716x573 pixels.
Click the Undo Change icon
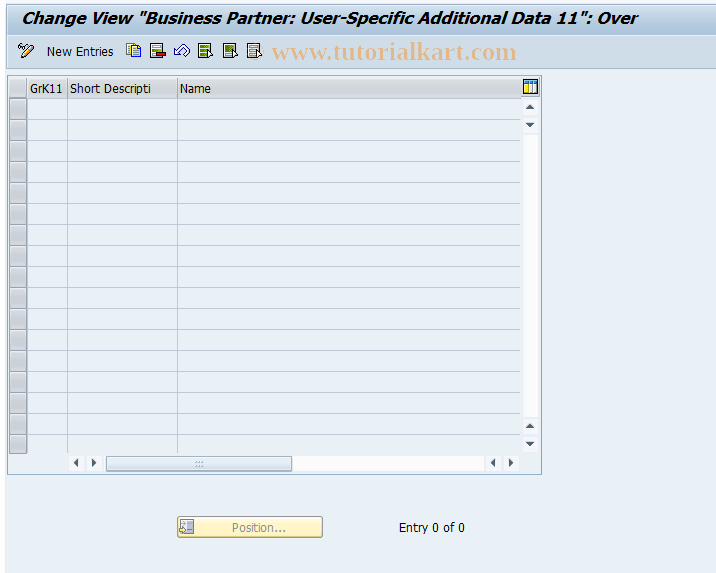pos(182,51)
